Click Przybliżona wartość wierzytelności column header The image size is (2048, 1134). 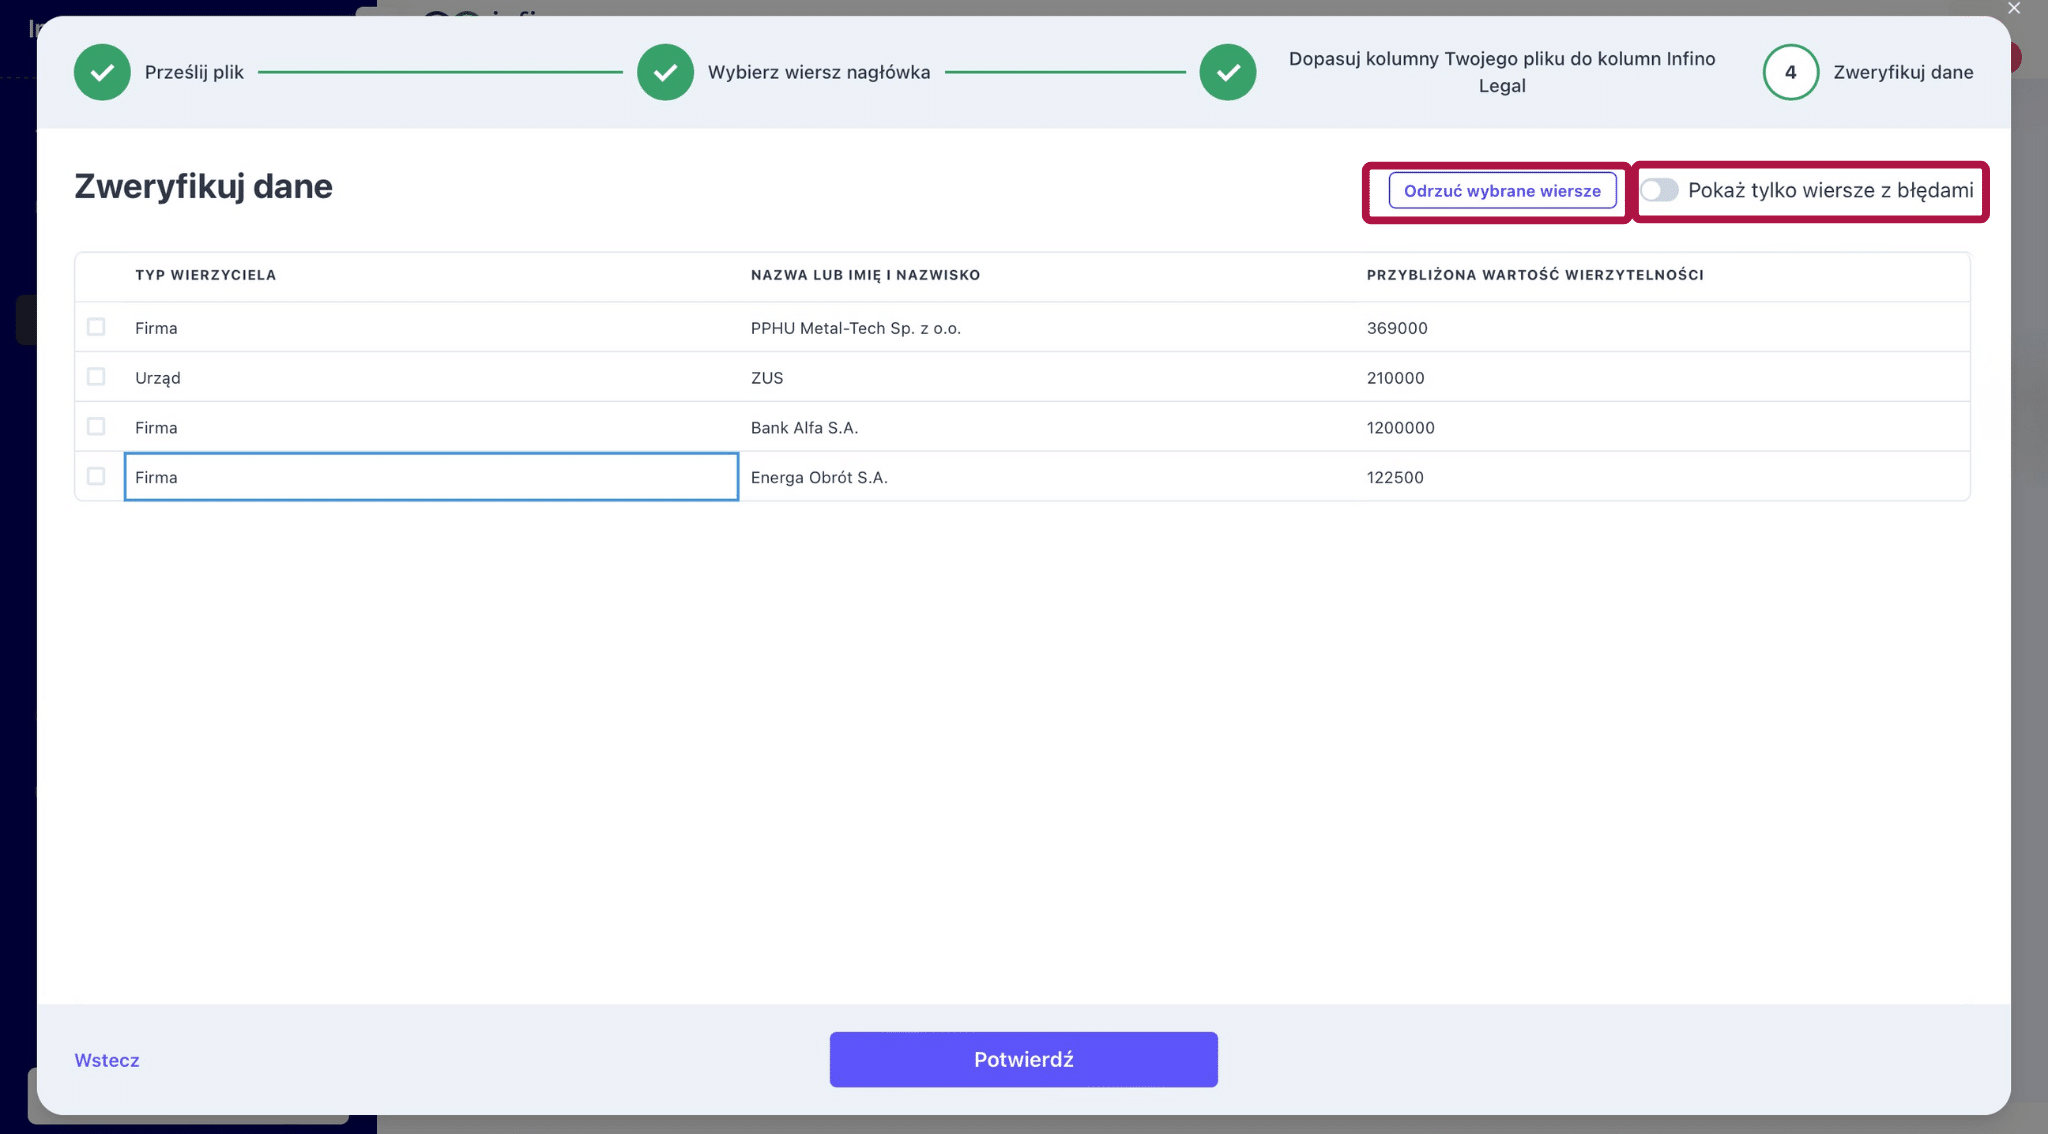point(1535,275)
